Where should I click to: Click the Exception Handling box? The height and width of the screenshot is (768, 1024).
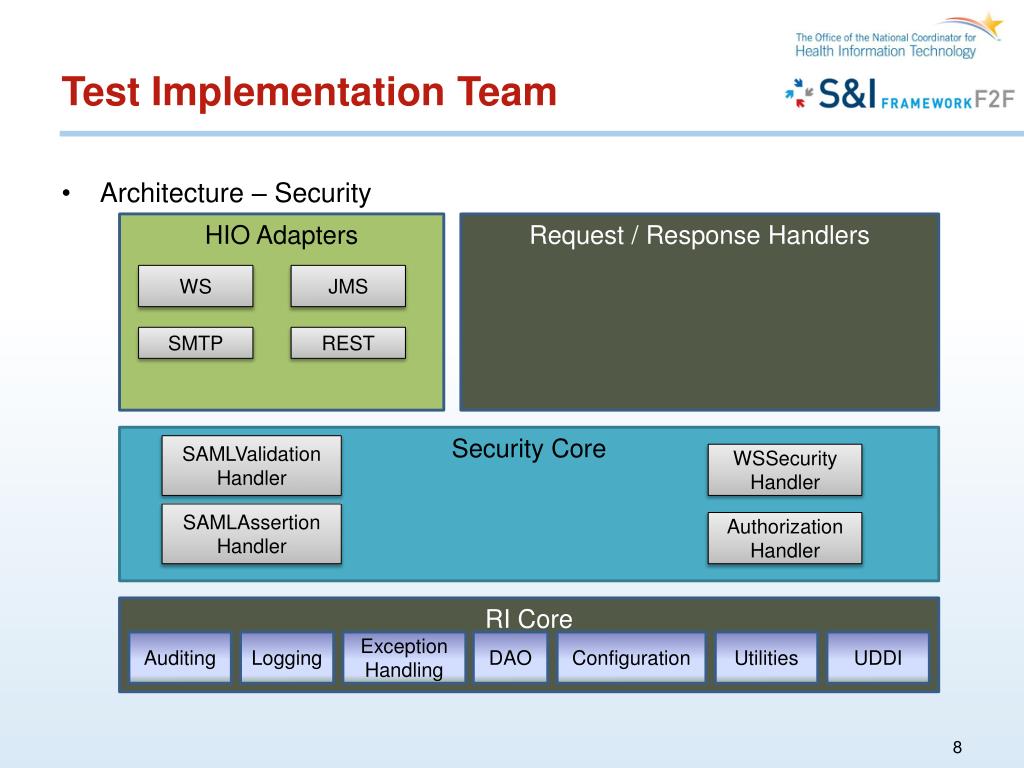coord(404,658)
